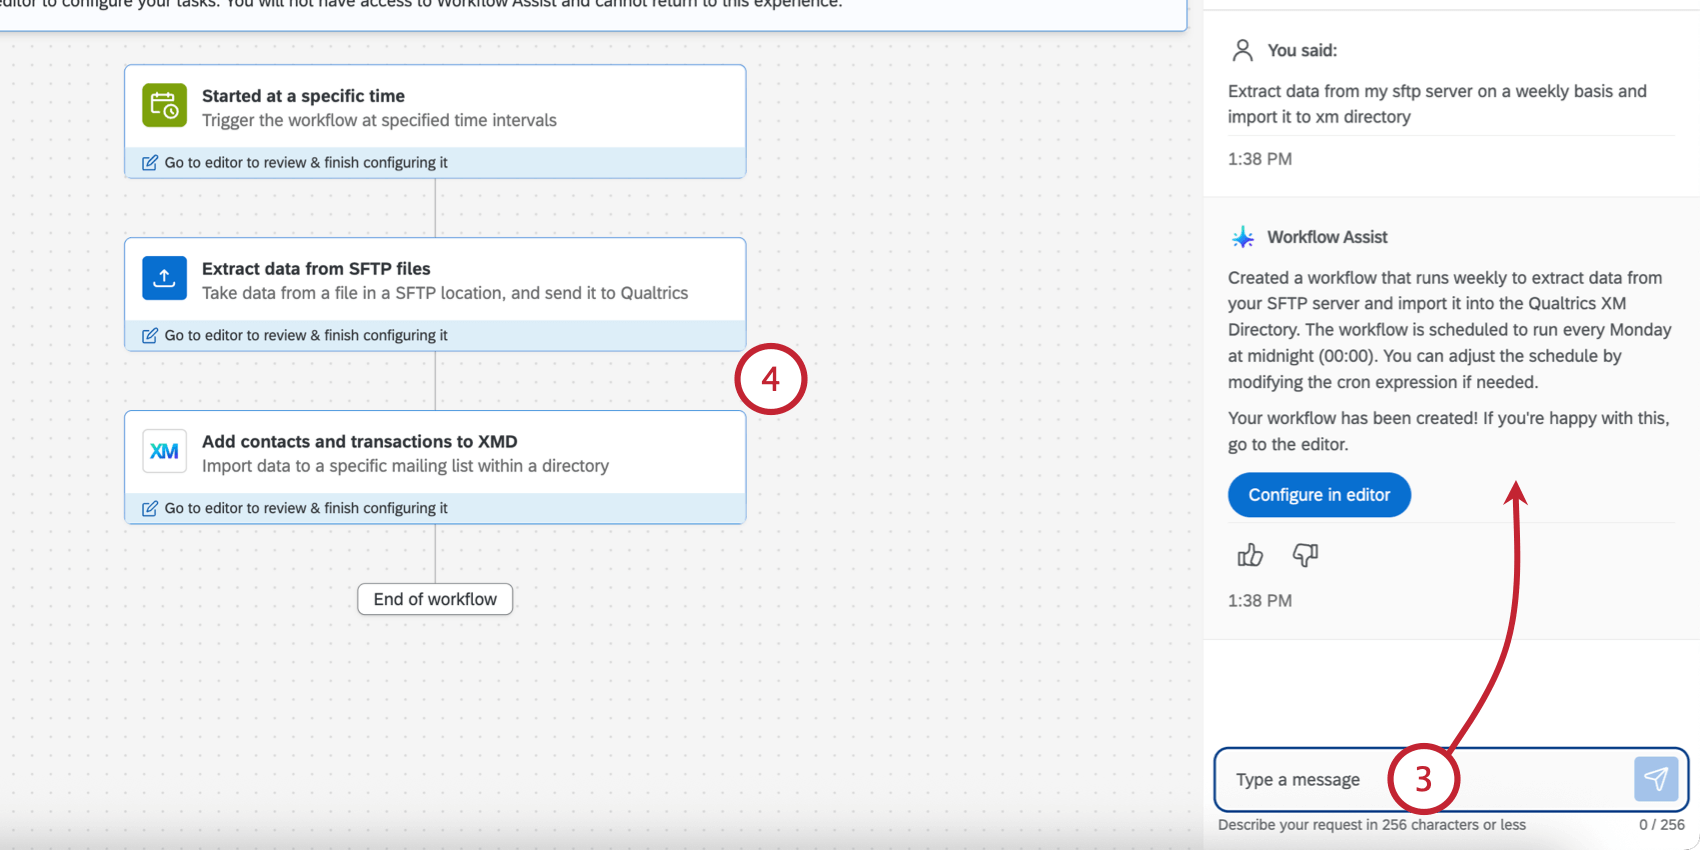Viewport: 1700px width, 850px height.
Task: Click the 'Created a workflow that runs weekly' reply text
Action: pyautogui.click(x=1450, y=330)
